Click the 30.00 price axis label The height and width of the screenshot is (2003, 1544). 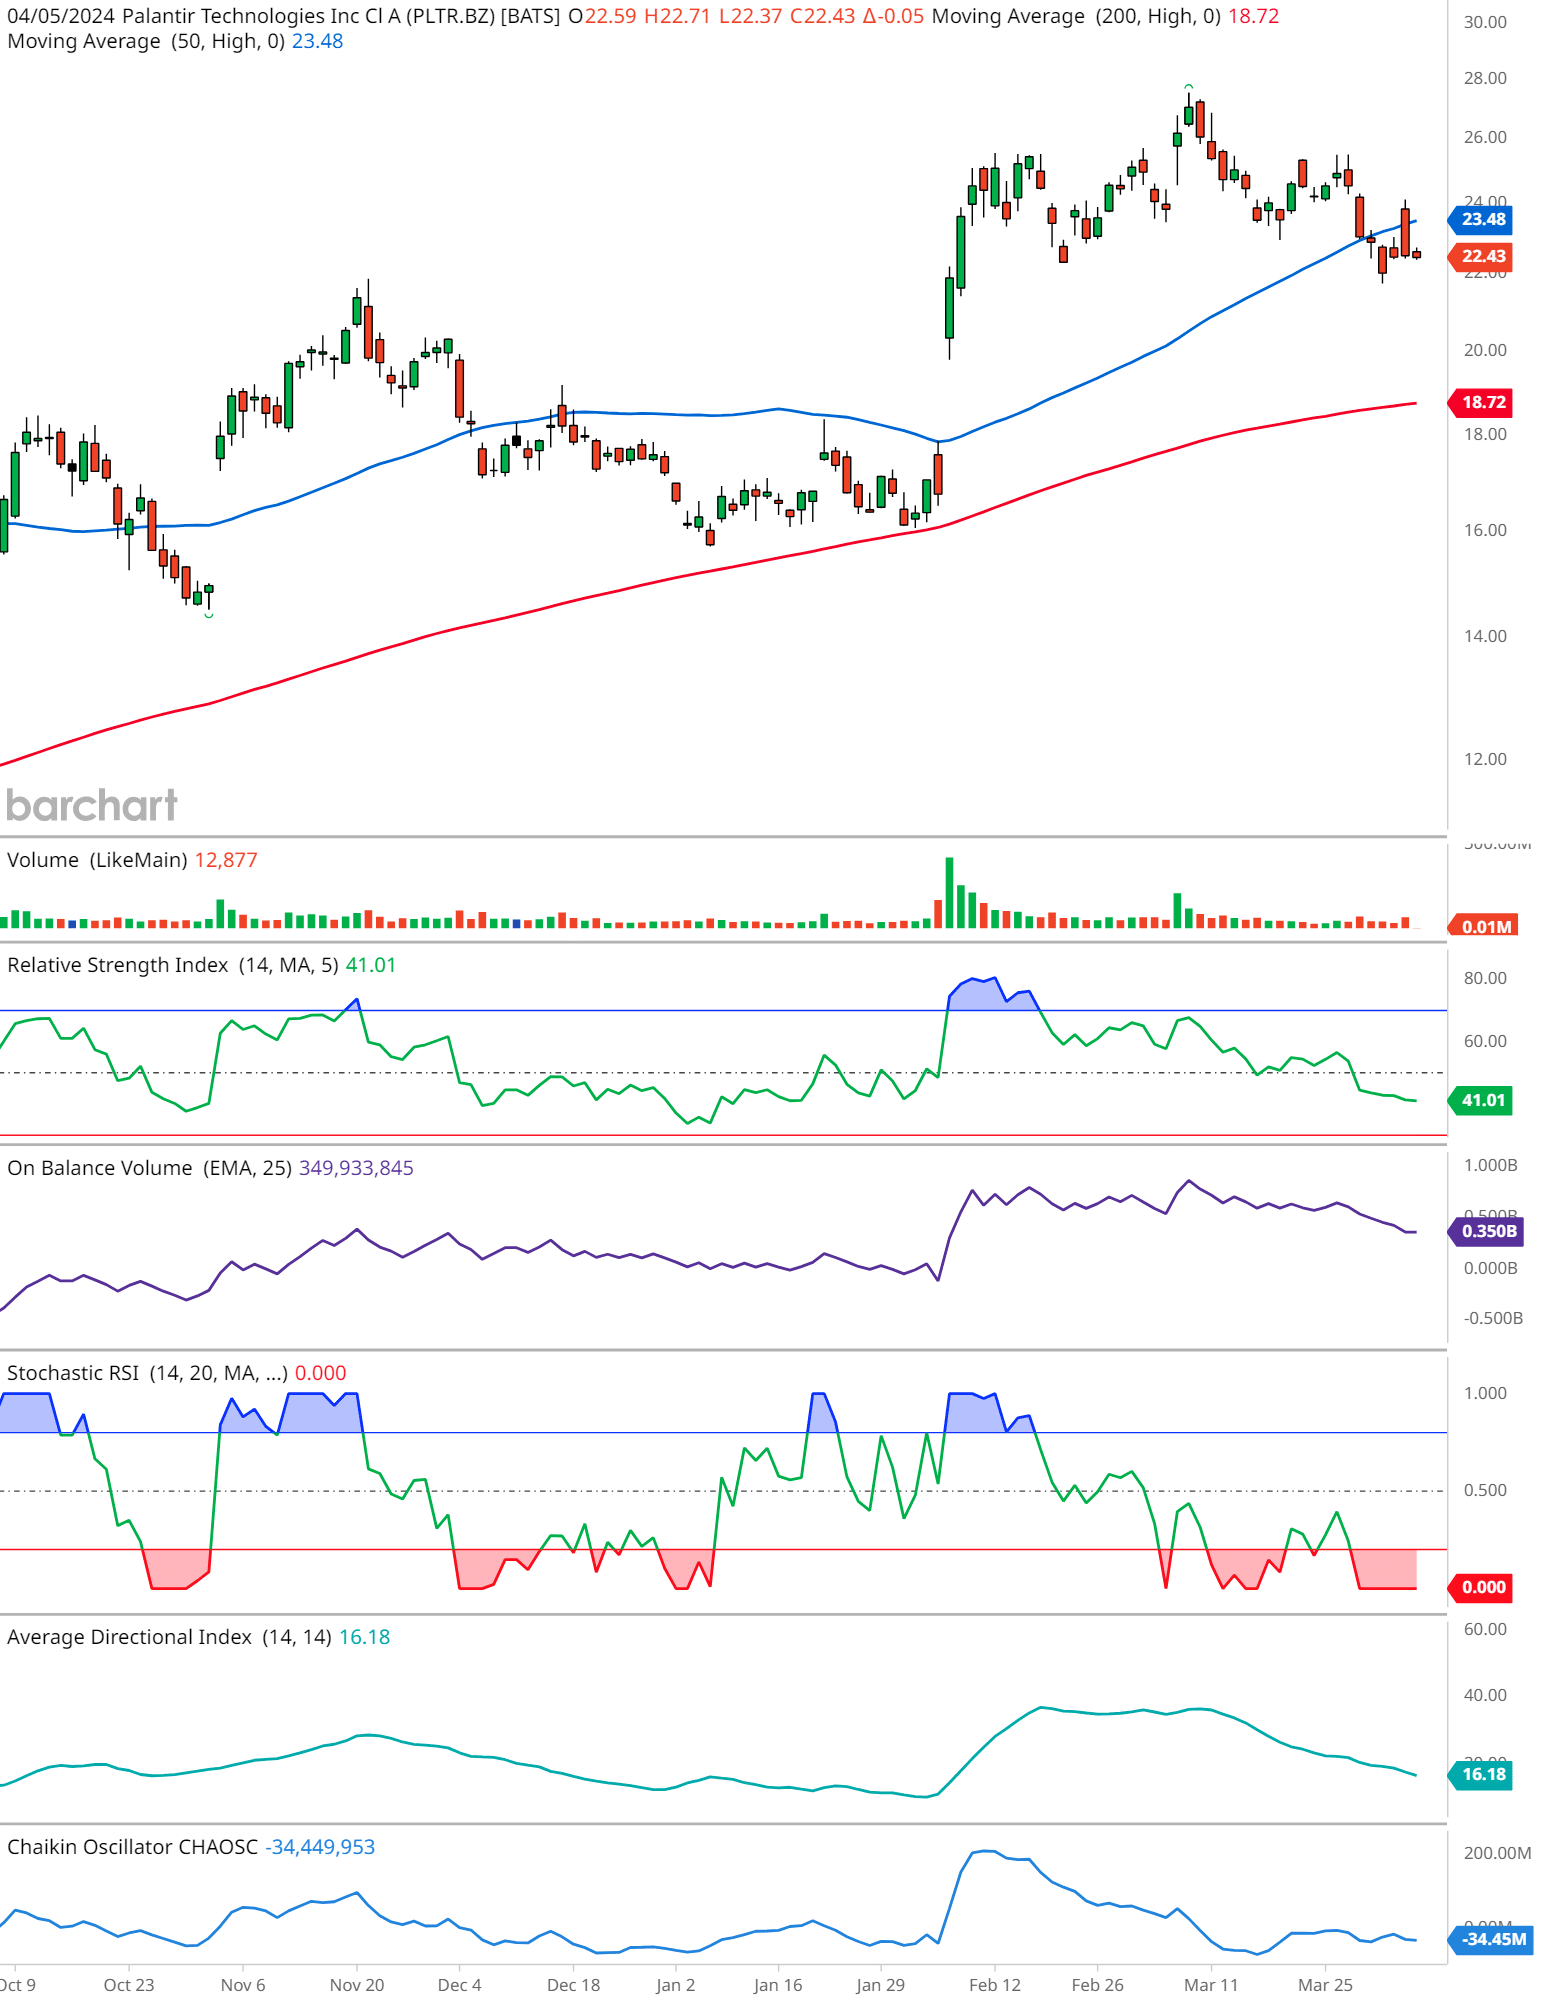1485,23
